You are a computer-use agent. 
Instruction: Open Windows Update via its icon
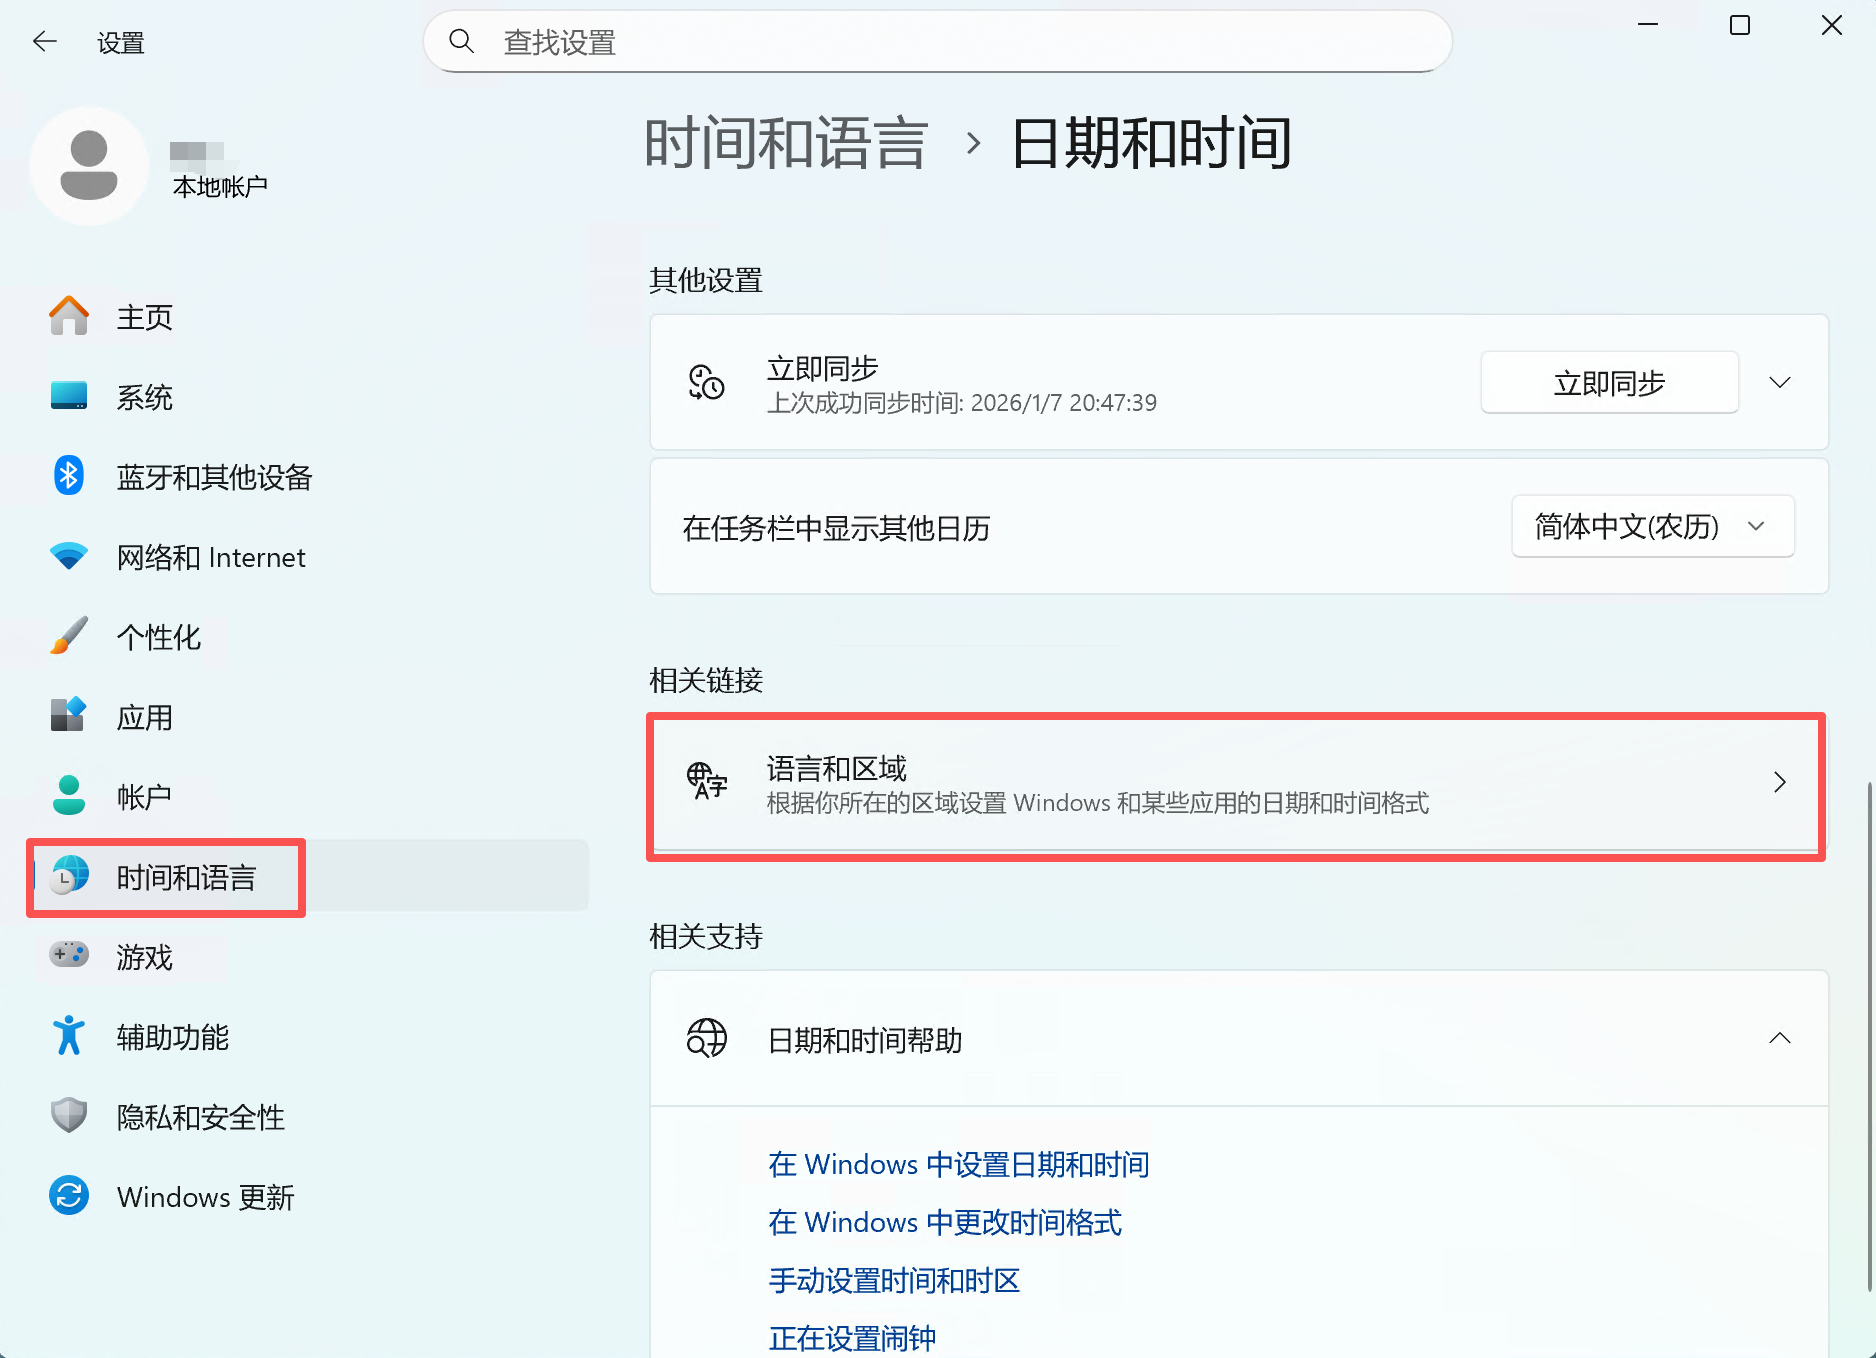tap(68, 1196)
